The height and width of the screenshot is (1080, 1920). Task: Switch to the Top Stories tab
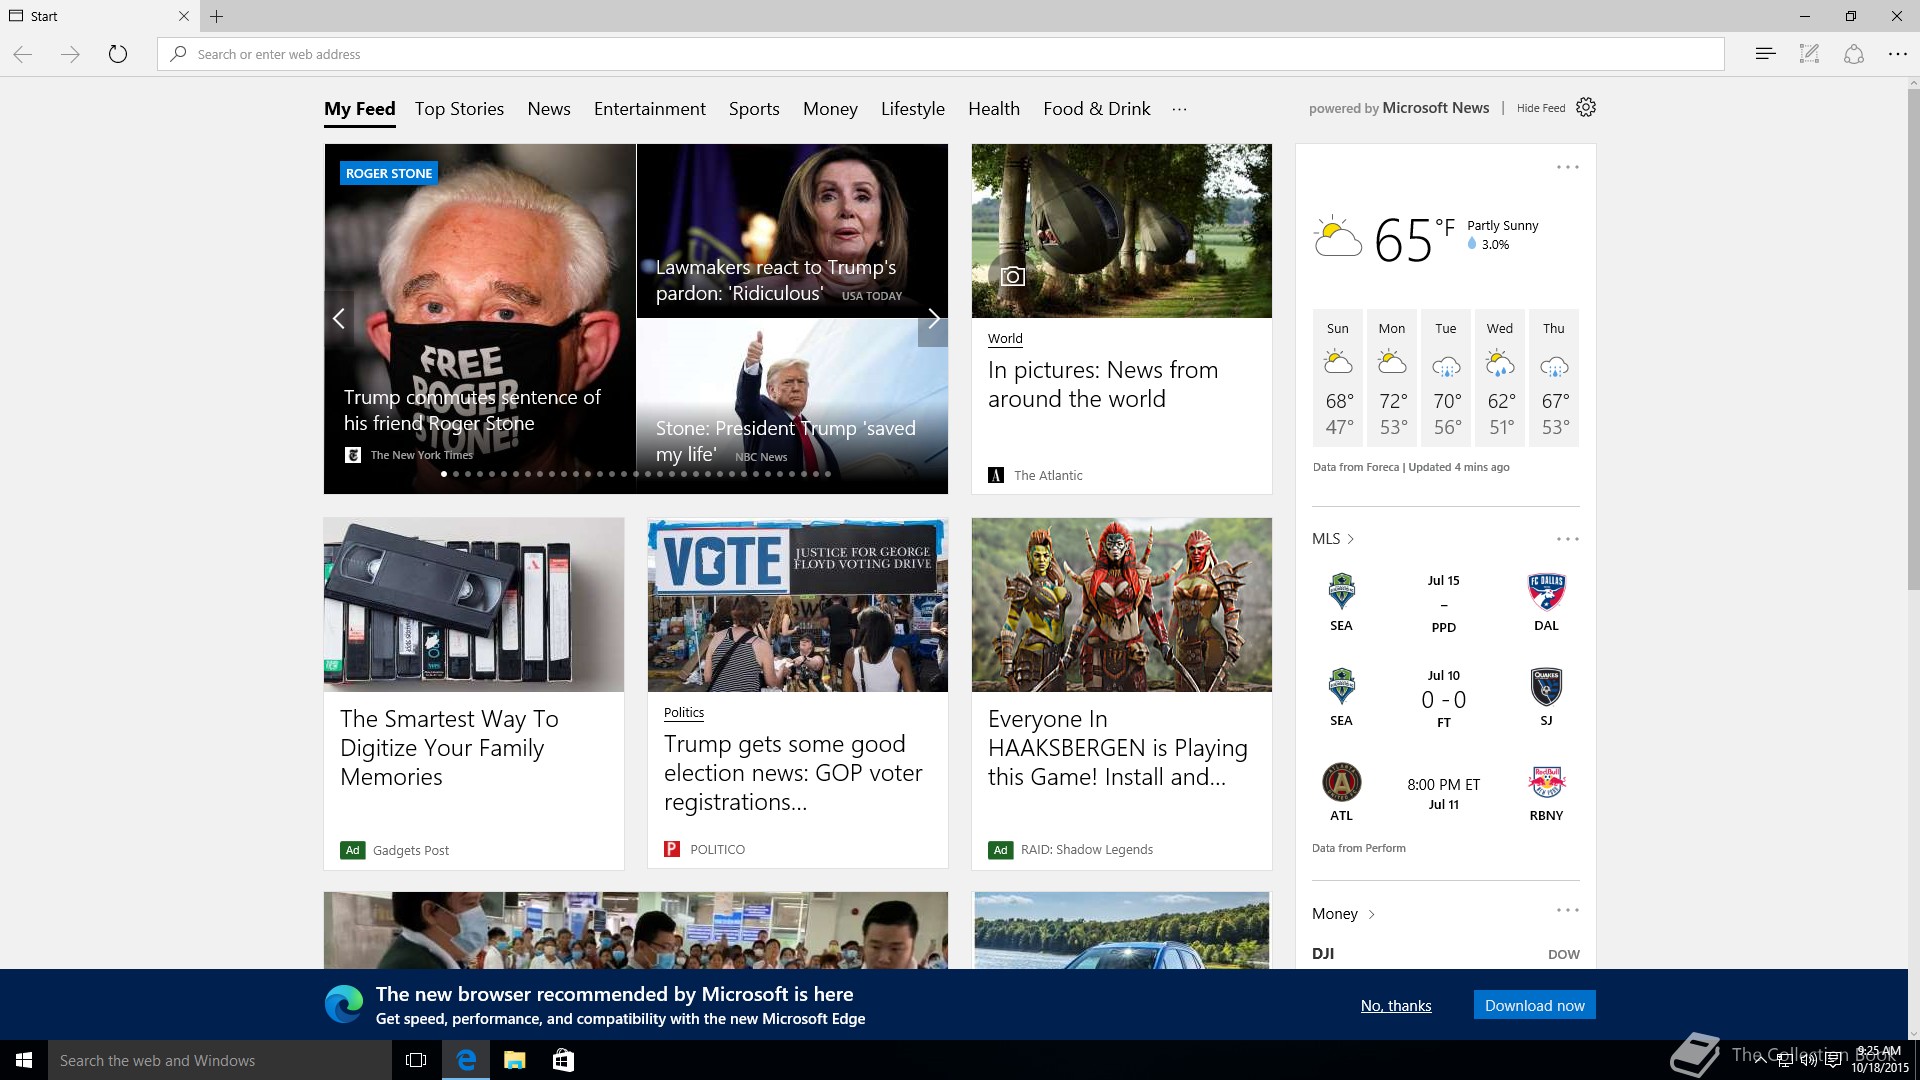[459, 109]
